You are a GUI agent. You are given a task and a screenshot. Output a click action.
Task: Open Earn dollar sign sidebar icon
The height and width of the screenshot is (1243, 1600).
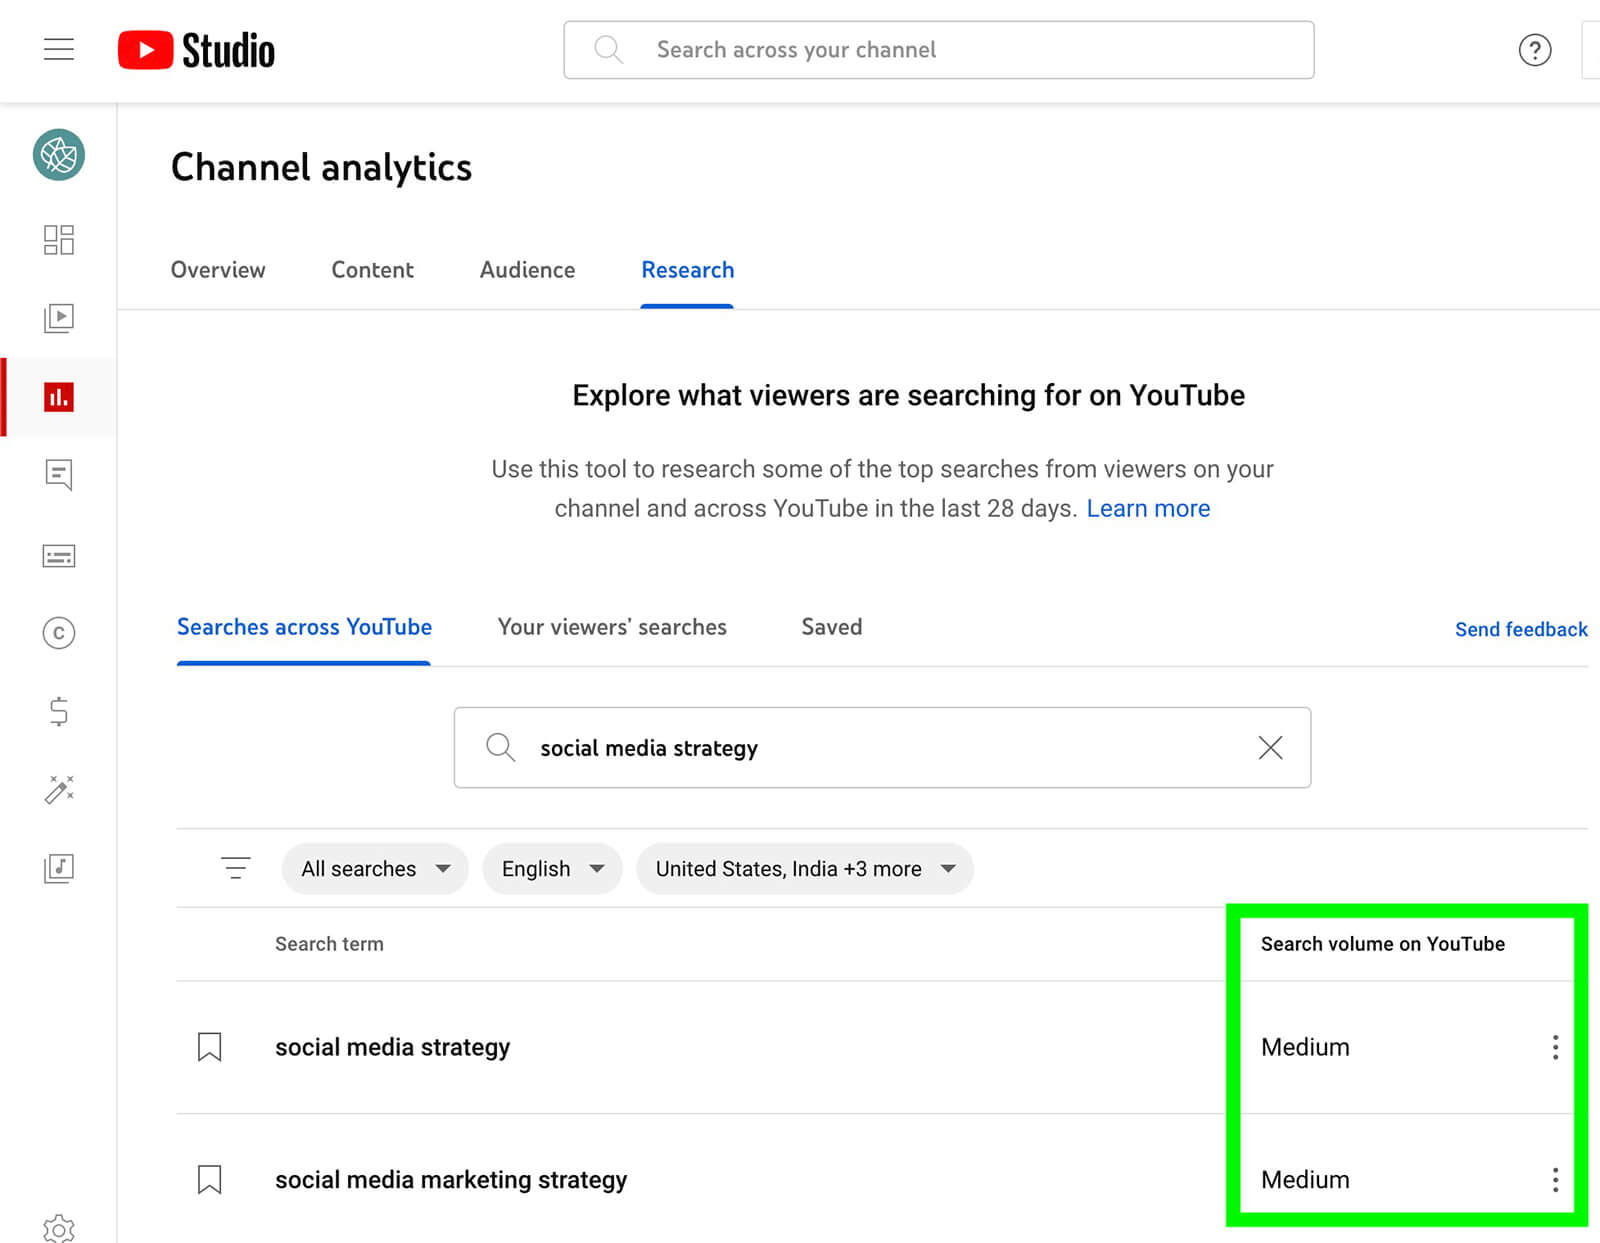(59, 711)
